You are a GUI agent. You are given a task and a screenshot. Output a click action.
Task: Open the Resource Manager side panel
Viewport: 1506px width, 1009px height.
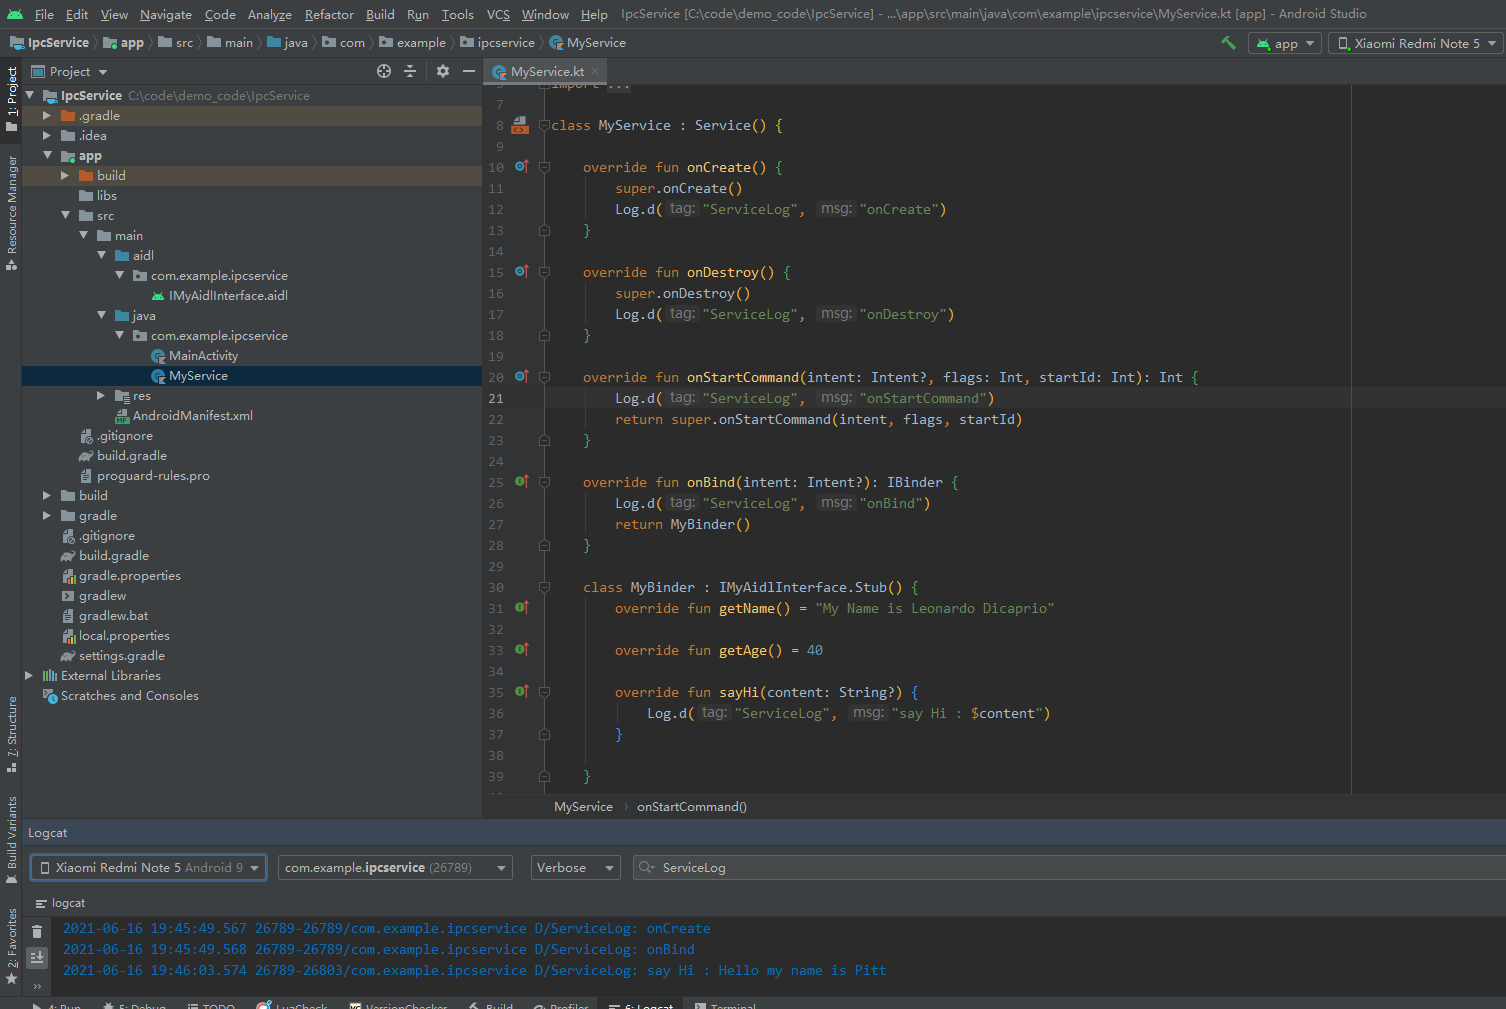pos(12,212)
